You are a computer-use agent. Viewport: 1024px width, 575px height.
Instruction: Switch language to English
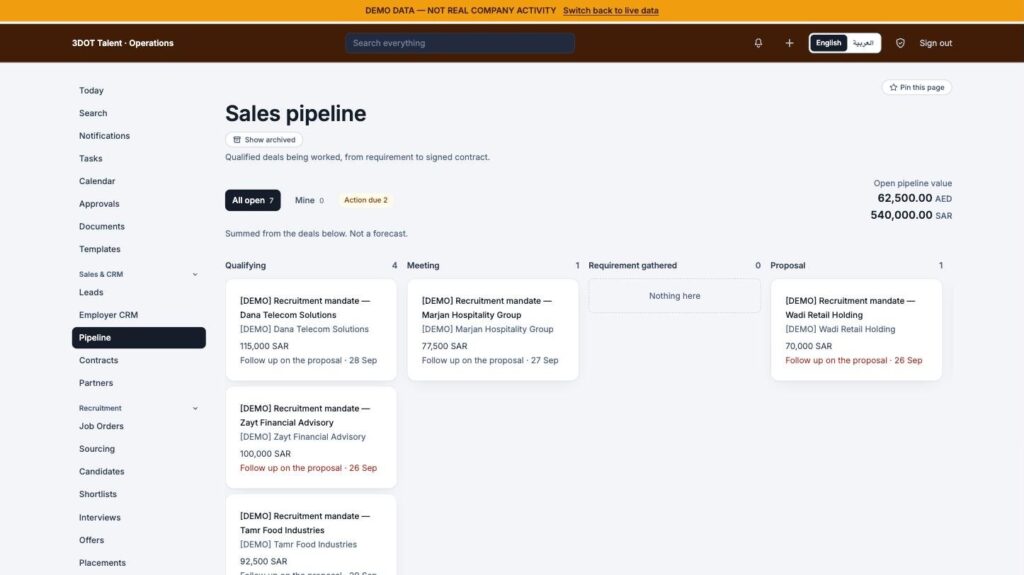[x=828, y=43]
